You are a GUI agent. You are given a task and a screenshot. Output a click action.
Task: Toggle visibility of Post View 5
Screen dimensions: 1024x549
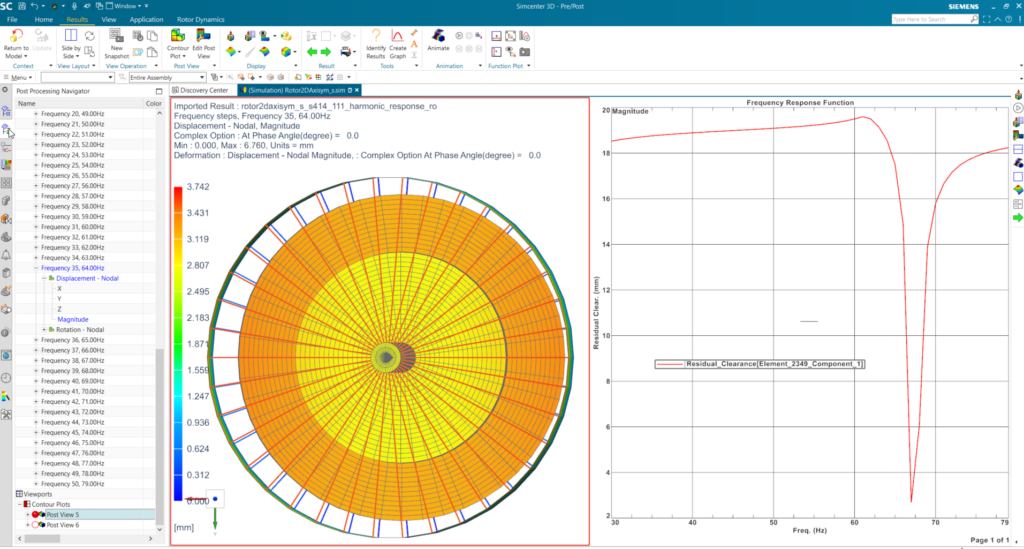[x=37, y=515]
